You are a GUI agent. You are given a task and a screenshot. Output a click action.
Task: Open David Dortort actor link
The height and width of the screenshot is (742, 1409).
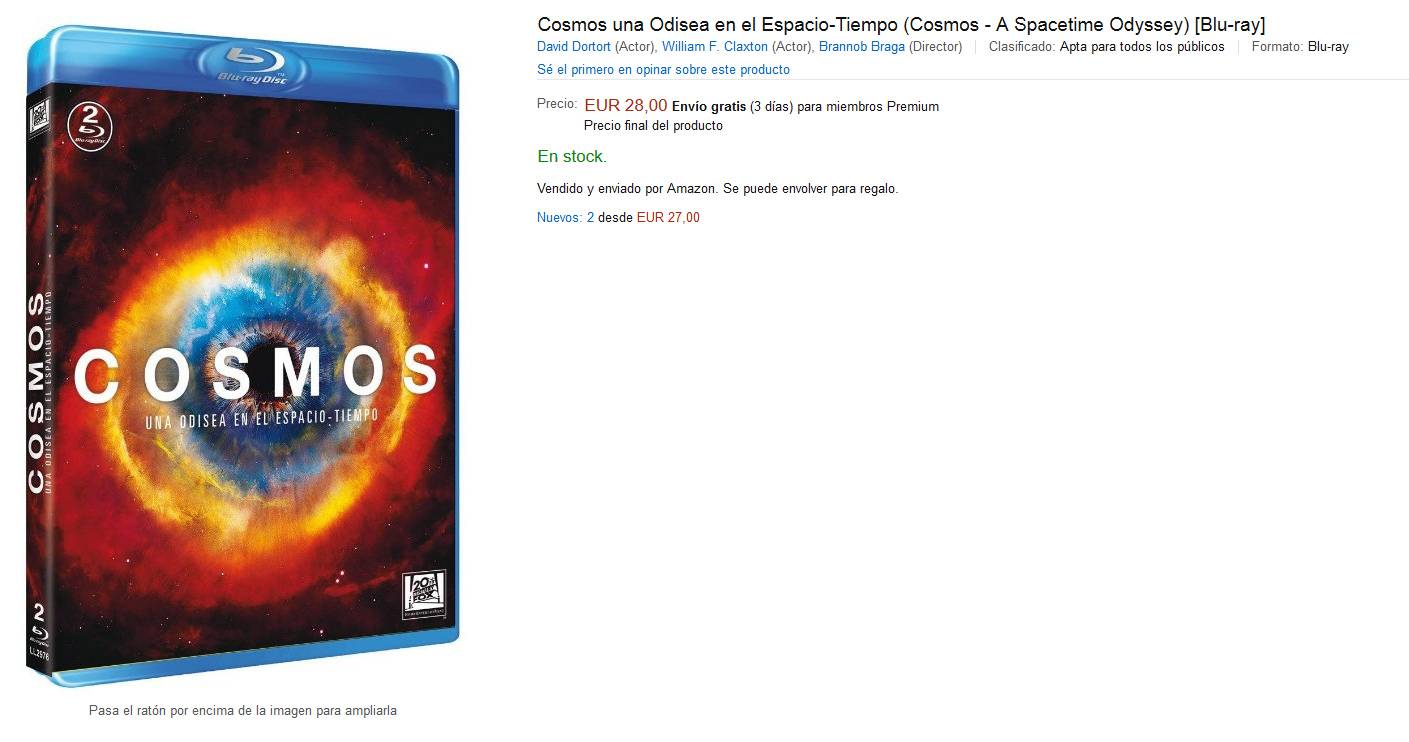(574, 47)
